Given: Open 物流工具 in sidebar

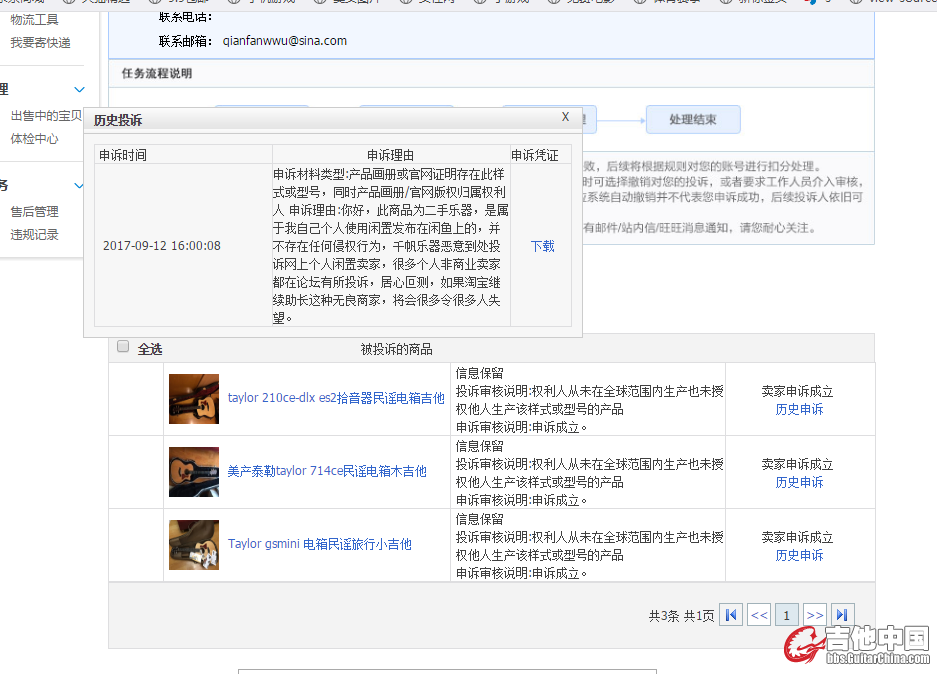Looking at the screenshot, I should pyautogui.click(x=35, y=20).
